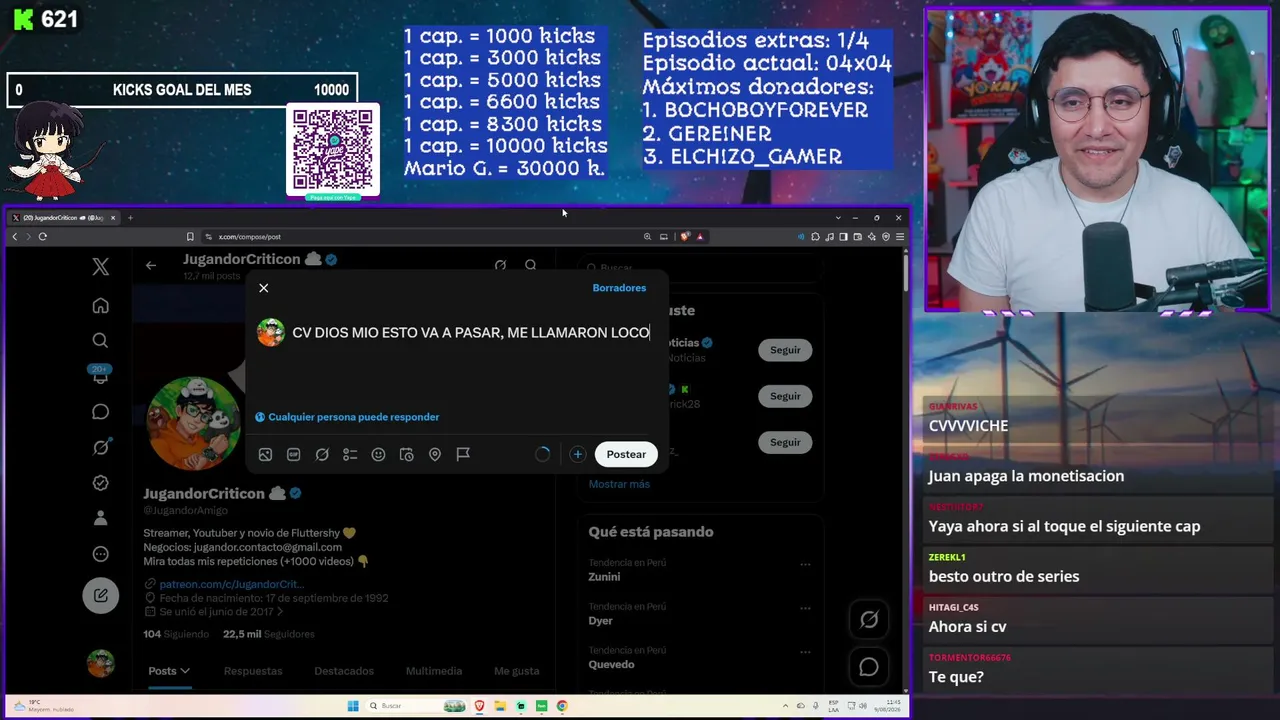Click the Postear button

pyautogui.click(x=626, y=454)
